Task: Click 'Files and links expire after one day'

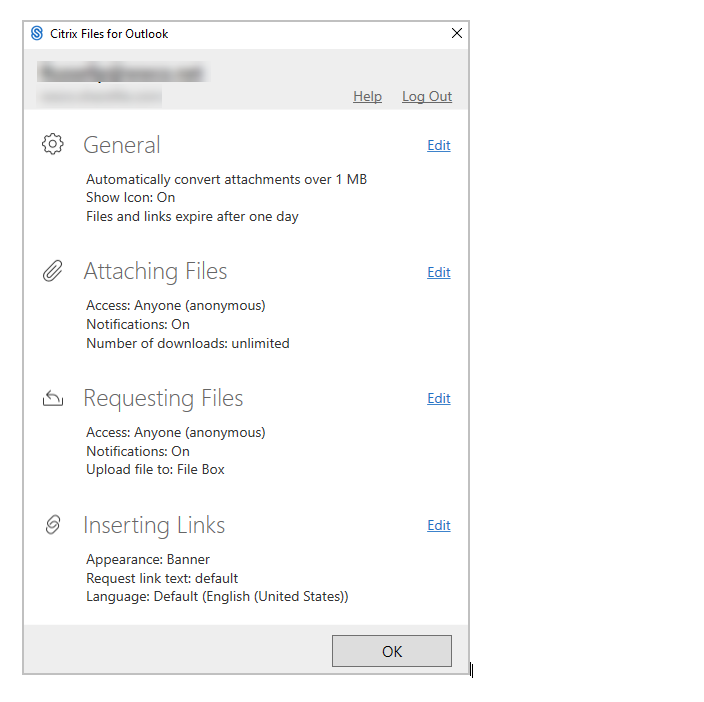Action: (x=192, y=216)
